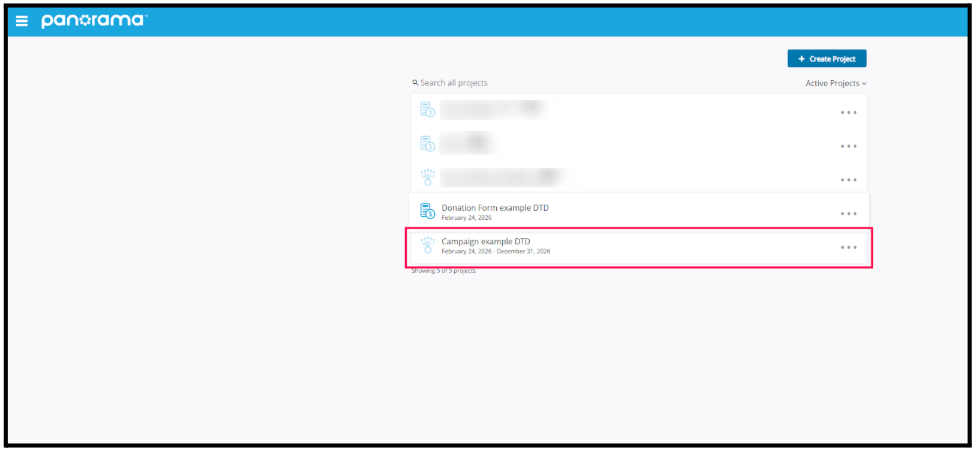Click the third project's campaign icon

(x=427, y=177)
